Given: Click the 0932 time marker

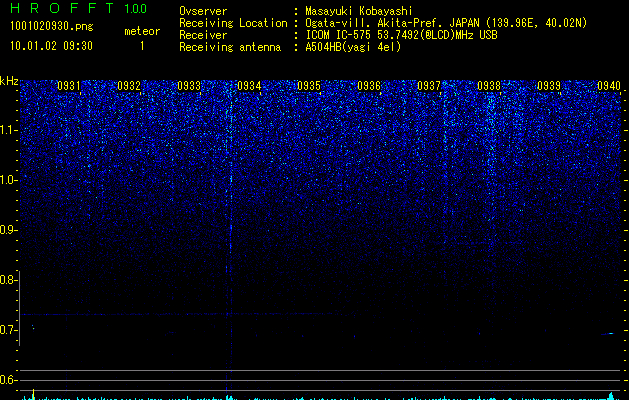Looking at the screenshot, I should point(129,86).
